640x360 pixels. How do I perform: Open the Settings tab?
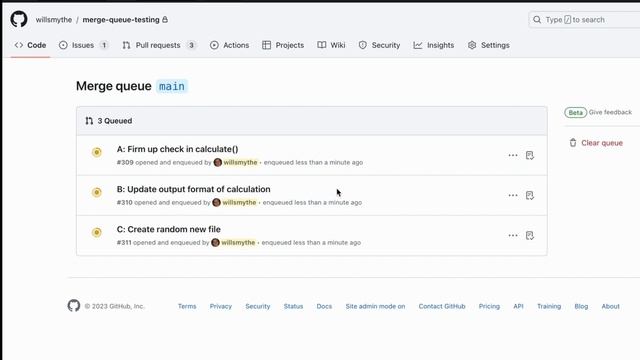(489, 45)
